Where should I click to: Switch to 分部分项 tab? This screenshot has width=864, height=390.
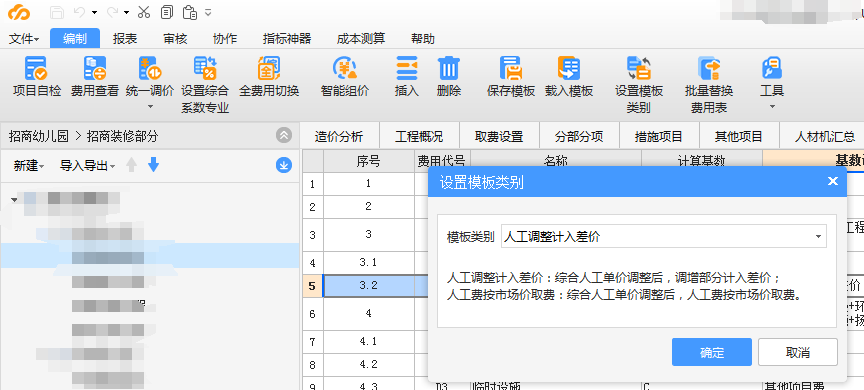579,136
